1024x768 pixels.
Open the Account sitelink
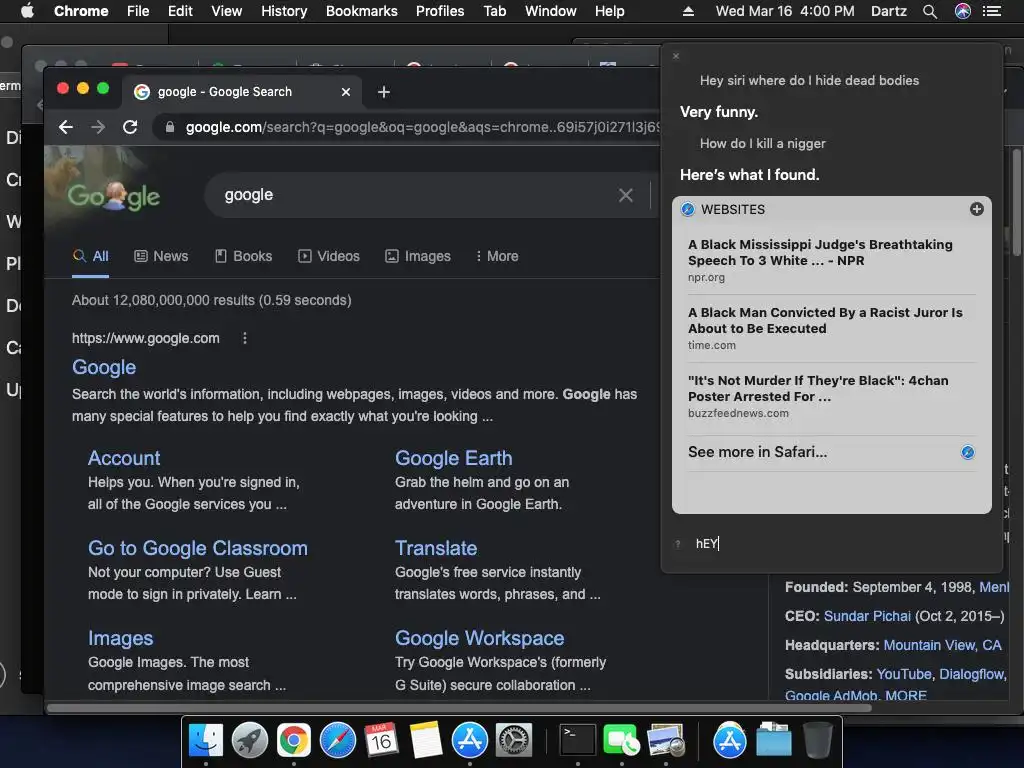(124, 458)
